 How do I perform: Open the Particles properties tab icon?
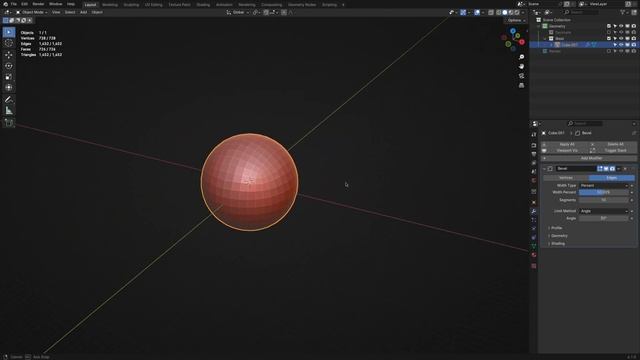click(x=533, y=220)
